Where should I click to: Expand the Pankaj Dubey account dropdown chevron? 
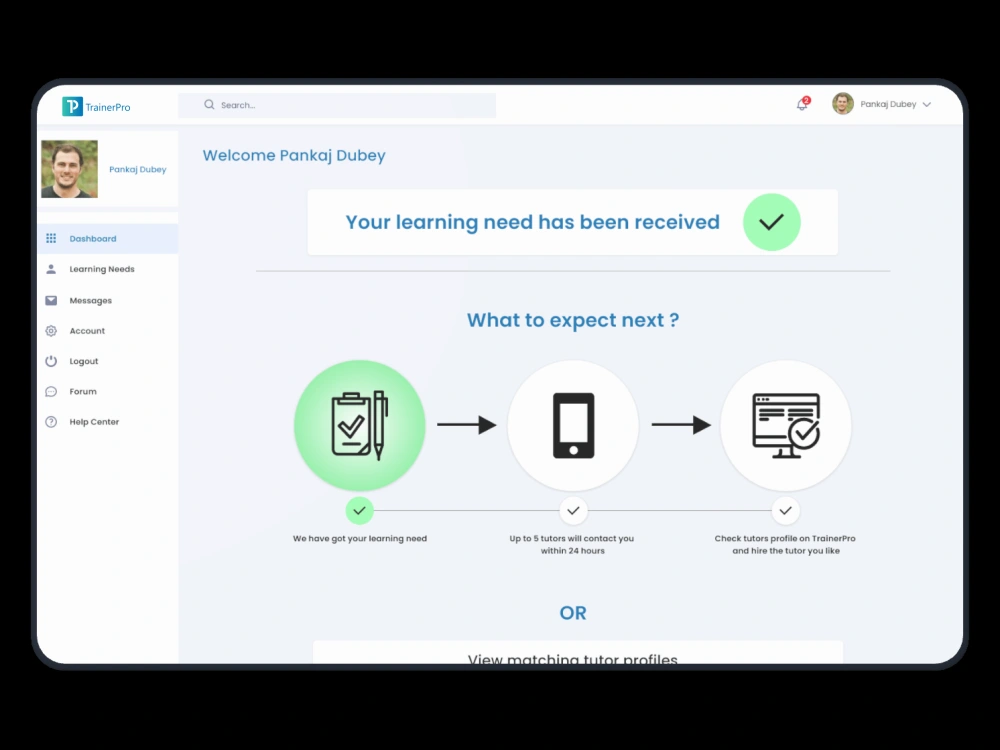tap(927, 105)
